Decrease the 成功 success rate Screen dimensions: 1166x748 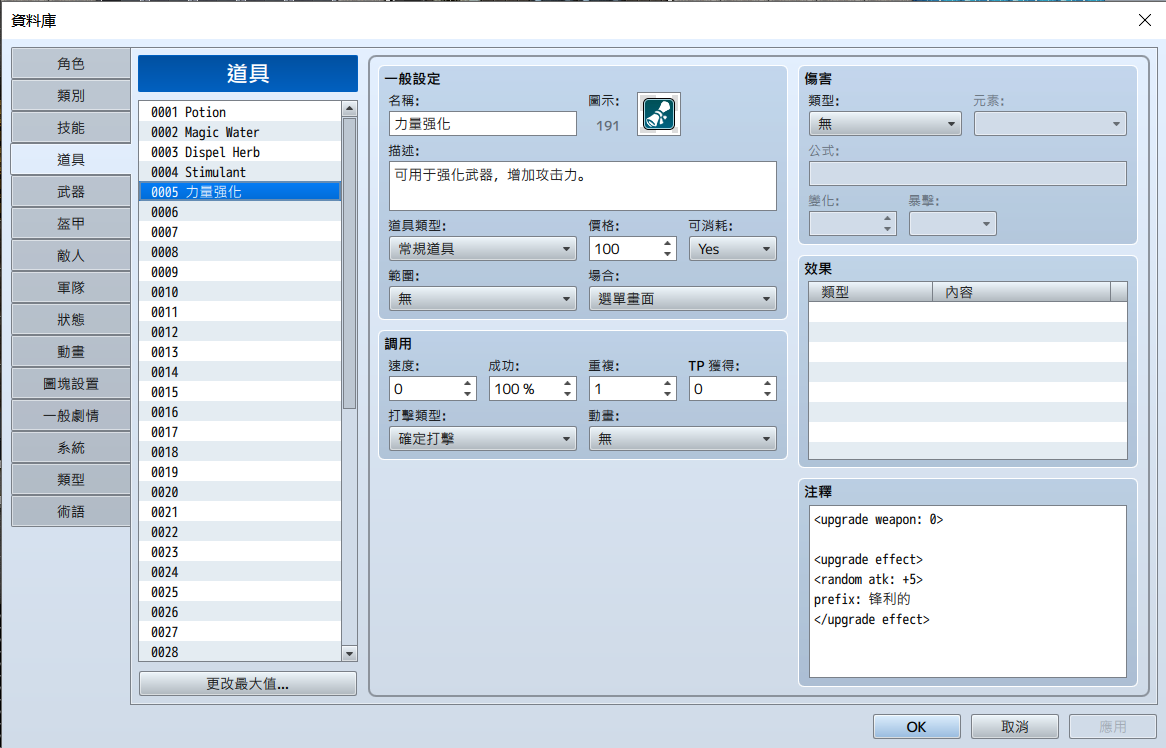click(x=567, y=394)
